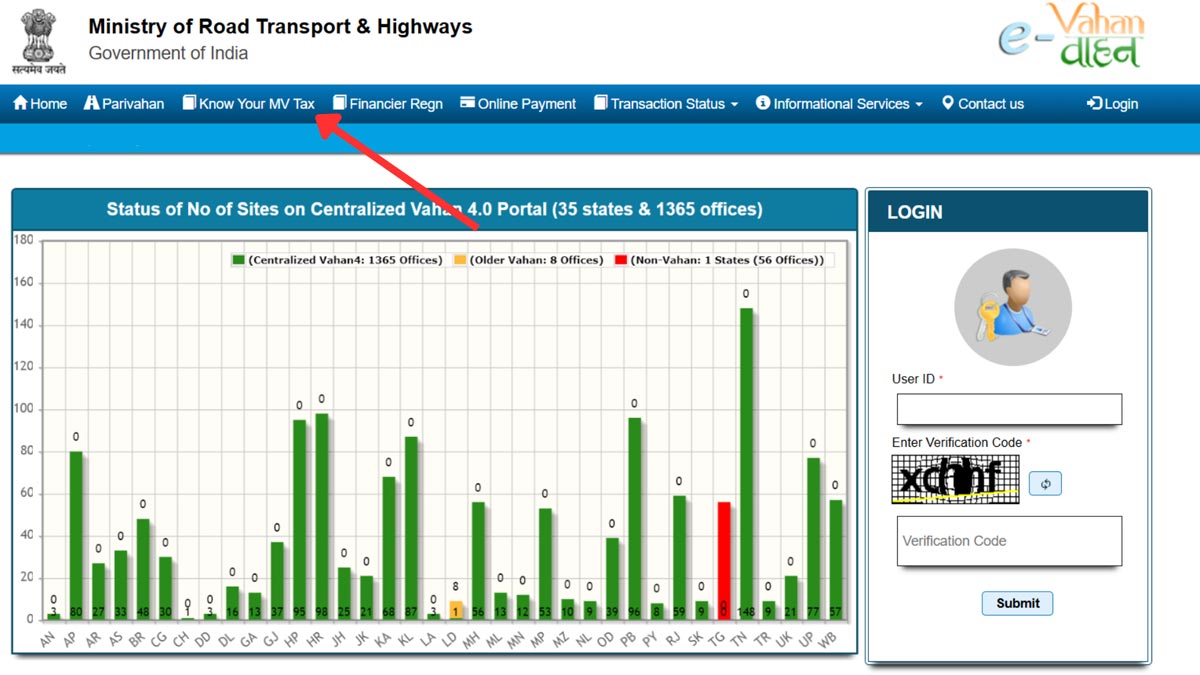Click the location pin icon next to Contact us

(x=947, y=103)
